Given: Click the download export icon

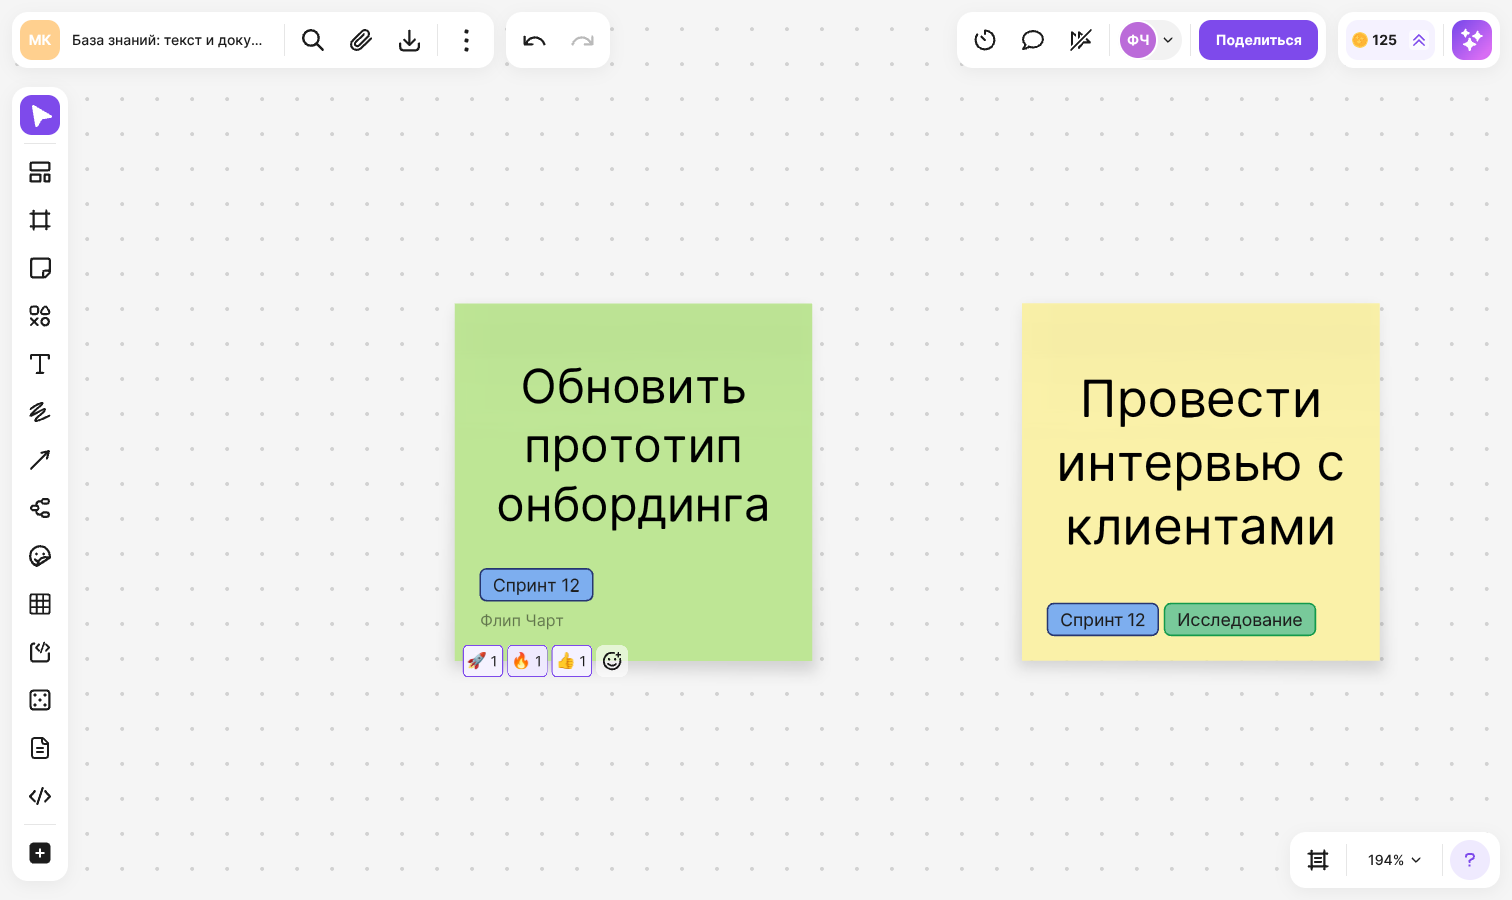Looking at the screenshot, I should (x=409, y=40).
